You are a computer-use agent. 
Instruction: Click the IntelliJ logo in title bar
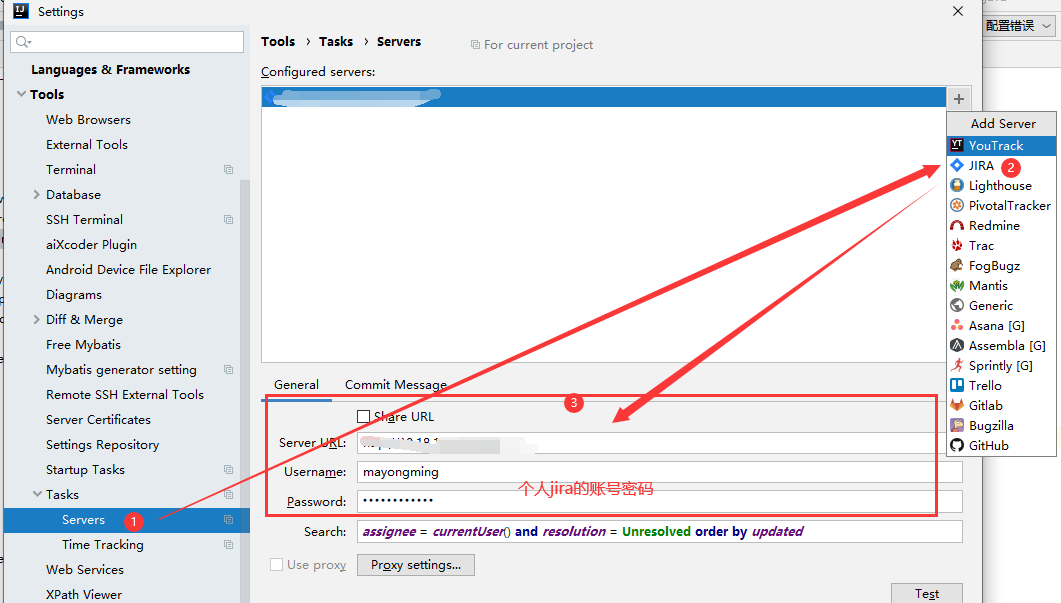pyautogui.click(x=21, y=11)
